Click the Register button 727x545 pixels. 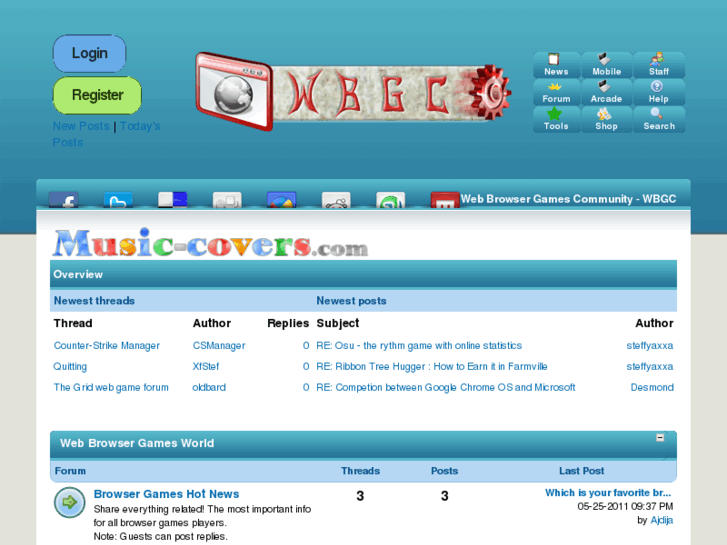tap(97, 95)
